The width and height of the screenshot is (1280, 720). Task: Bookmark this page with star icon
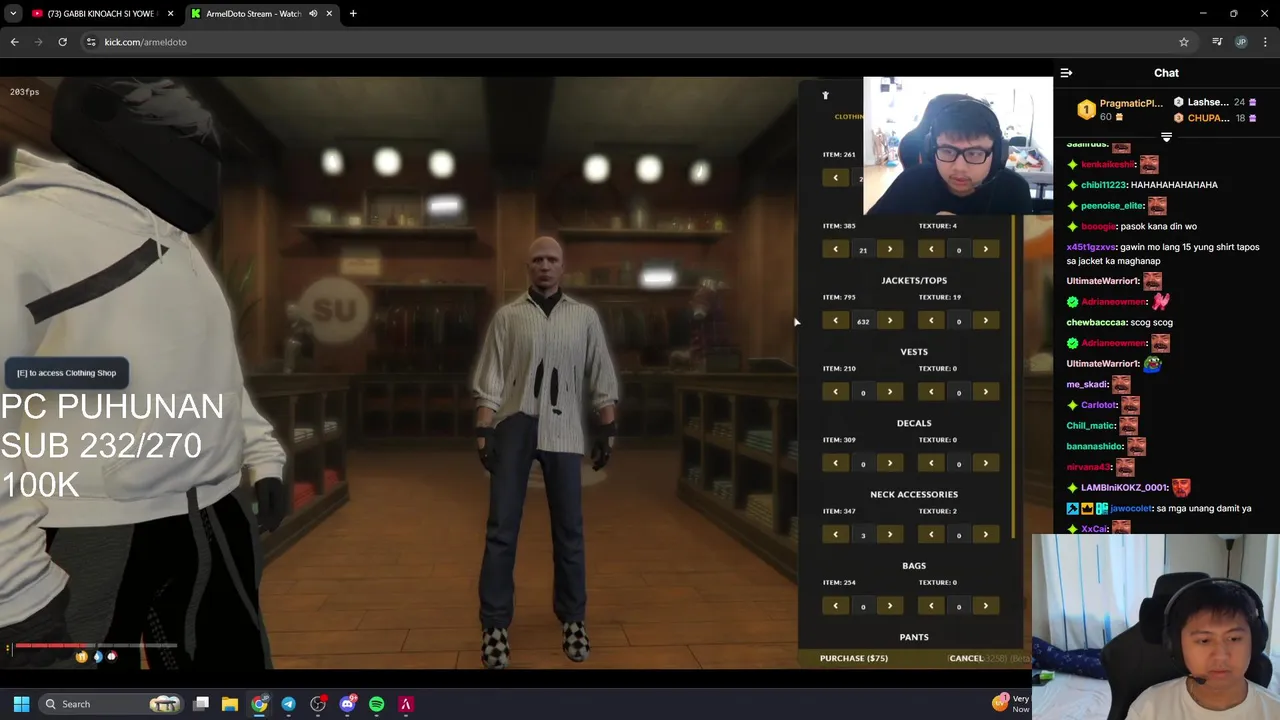[1184, 42]
